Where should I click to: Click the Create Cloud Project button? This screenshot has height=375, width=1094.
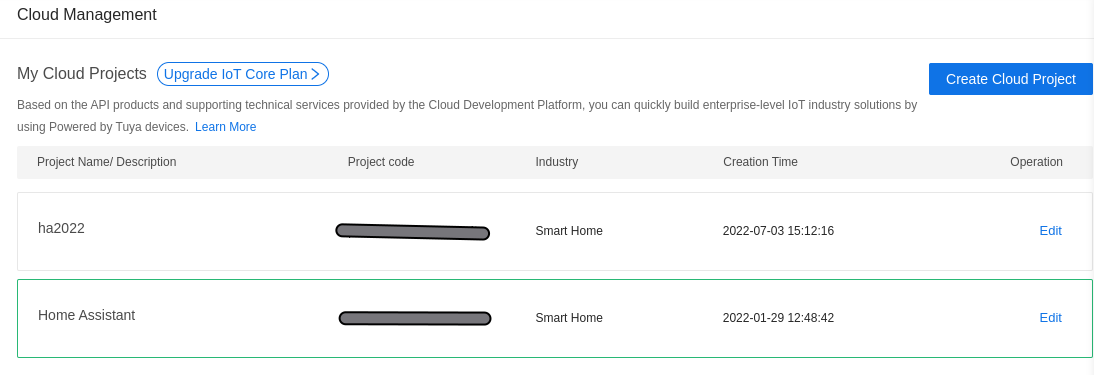tap(1010, 79)
